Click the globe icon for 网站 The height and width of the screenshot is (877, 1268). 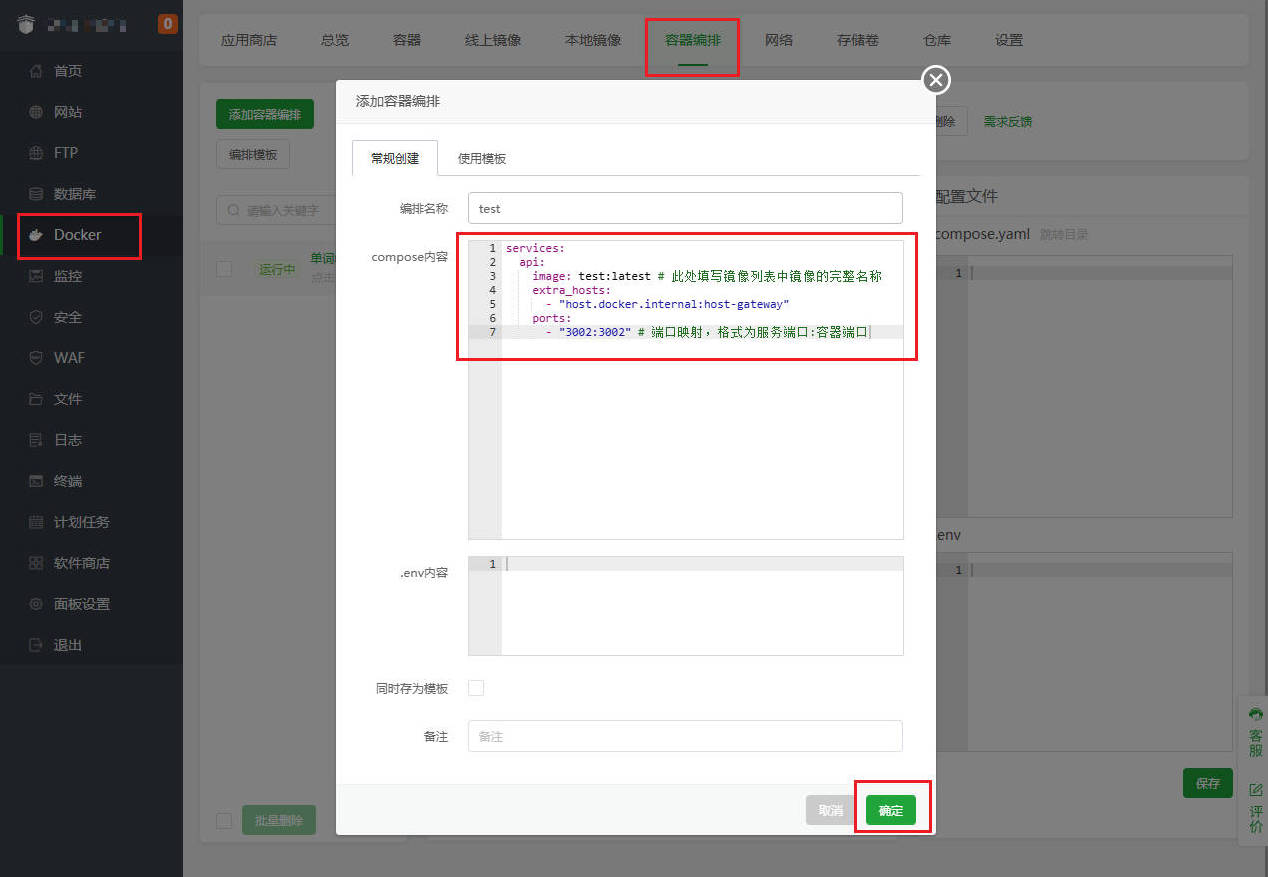point(36,112)
